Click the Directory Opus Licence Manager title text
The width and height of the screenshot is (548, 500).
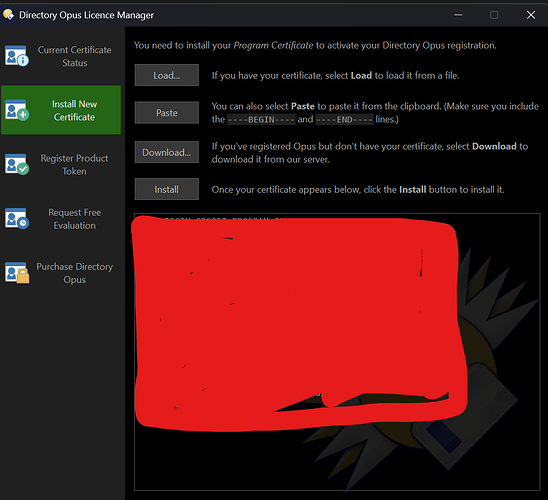(86, 15)
